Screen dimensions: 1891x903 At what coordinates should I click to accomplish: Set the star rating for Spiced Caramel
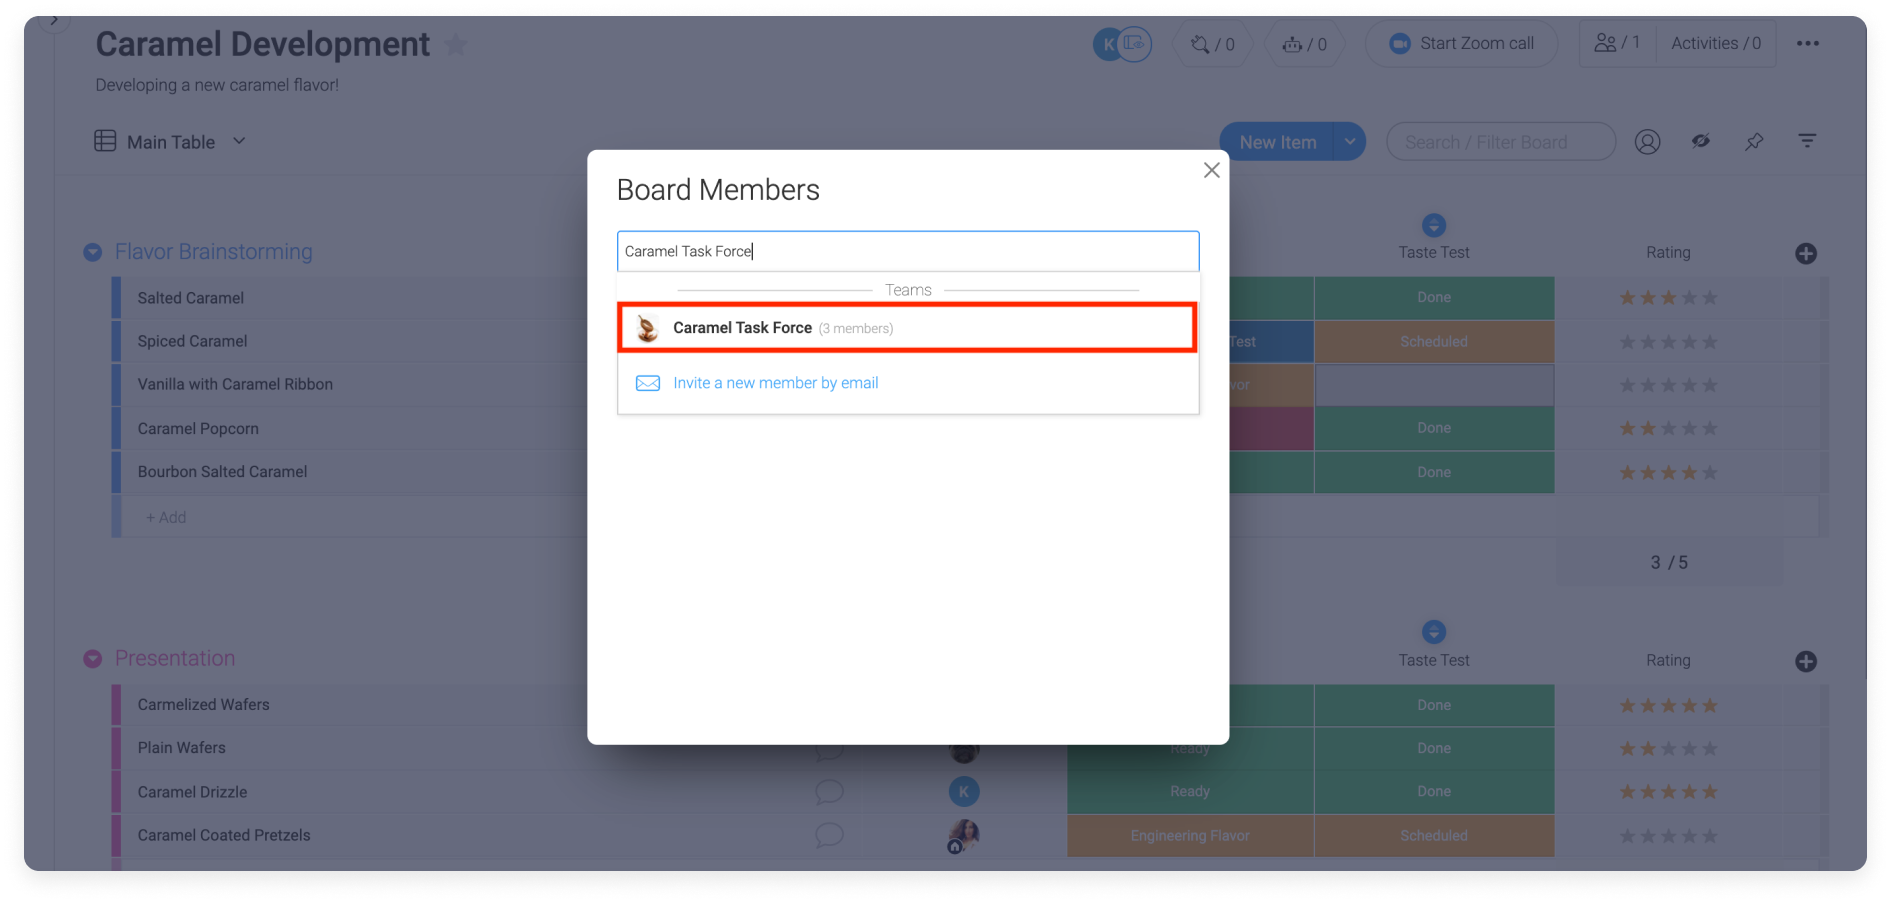coord(1668,342)
